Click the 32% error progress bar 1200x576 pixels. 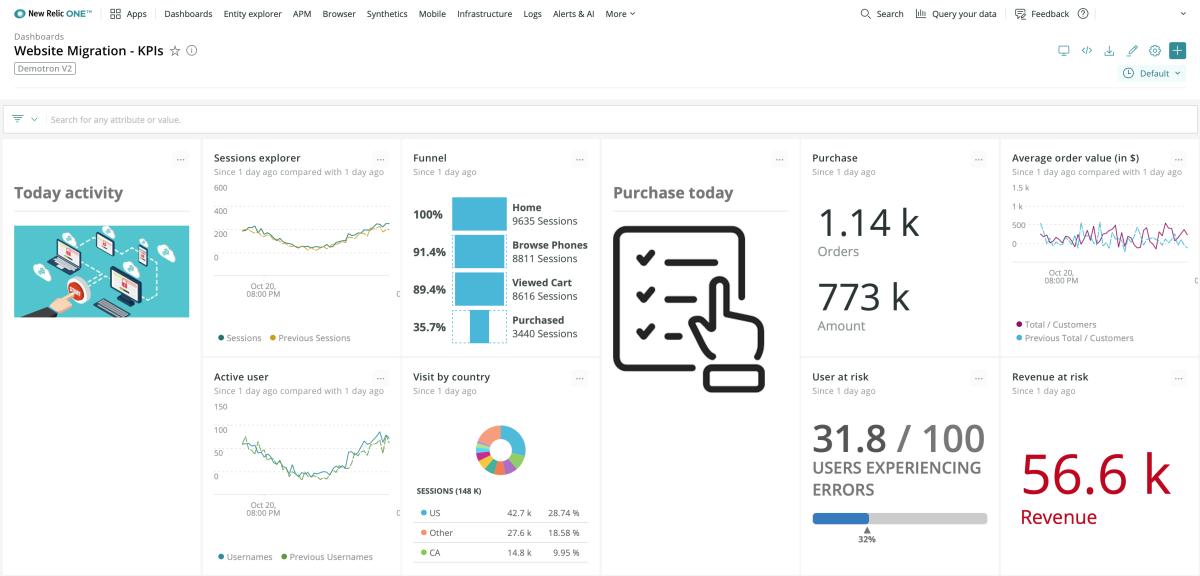point(900,519)
